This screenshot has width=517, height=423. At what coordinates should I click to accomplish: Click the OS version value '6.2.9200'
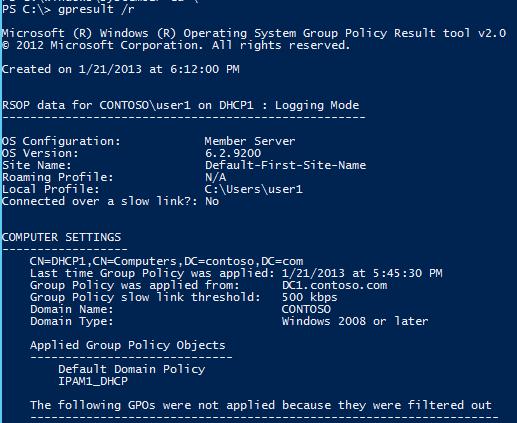233,153
